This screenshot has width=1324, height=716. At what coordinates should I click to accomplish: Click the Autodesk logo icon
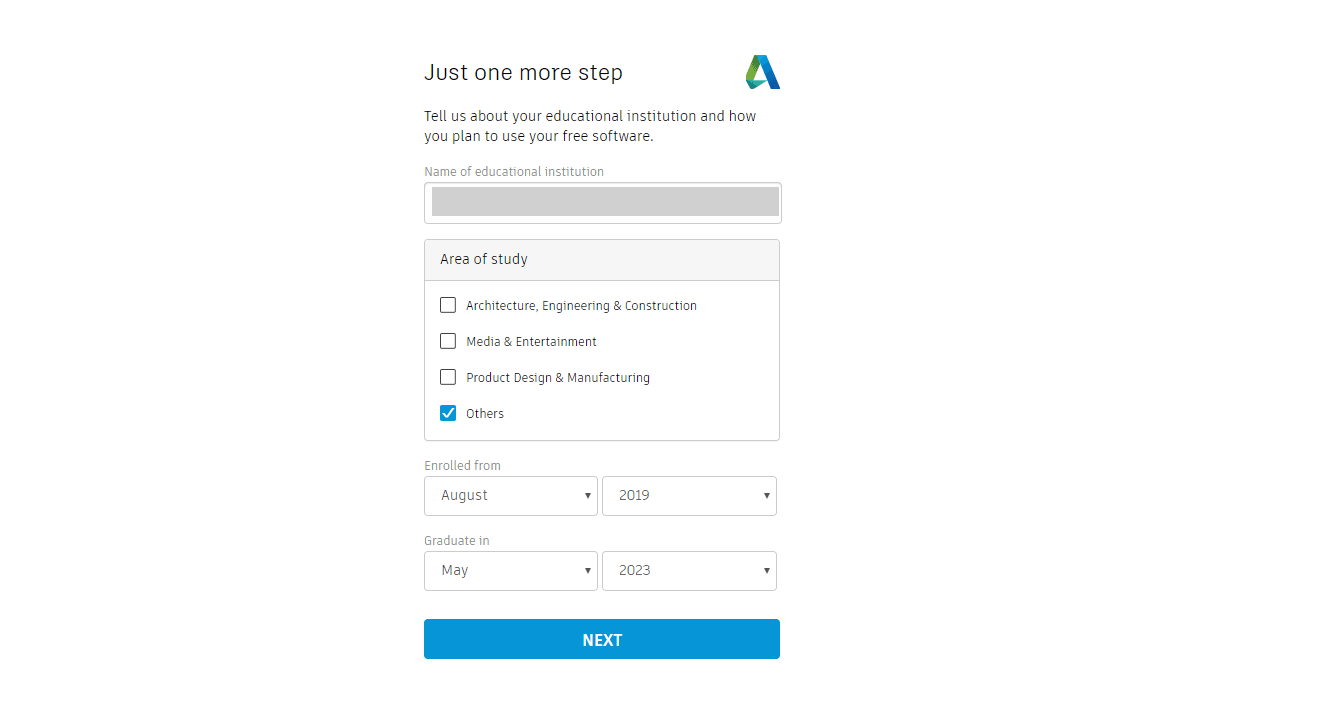point(762,72)
